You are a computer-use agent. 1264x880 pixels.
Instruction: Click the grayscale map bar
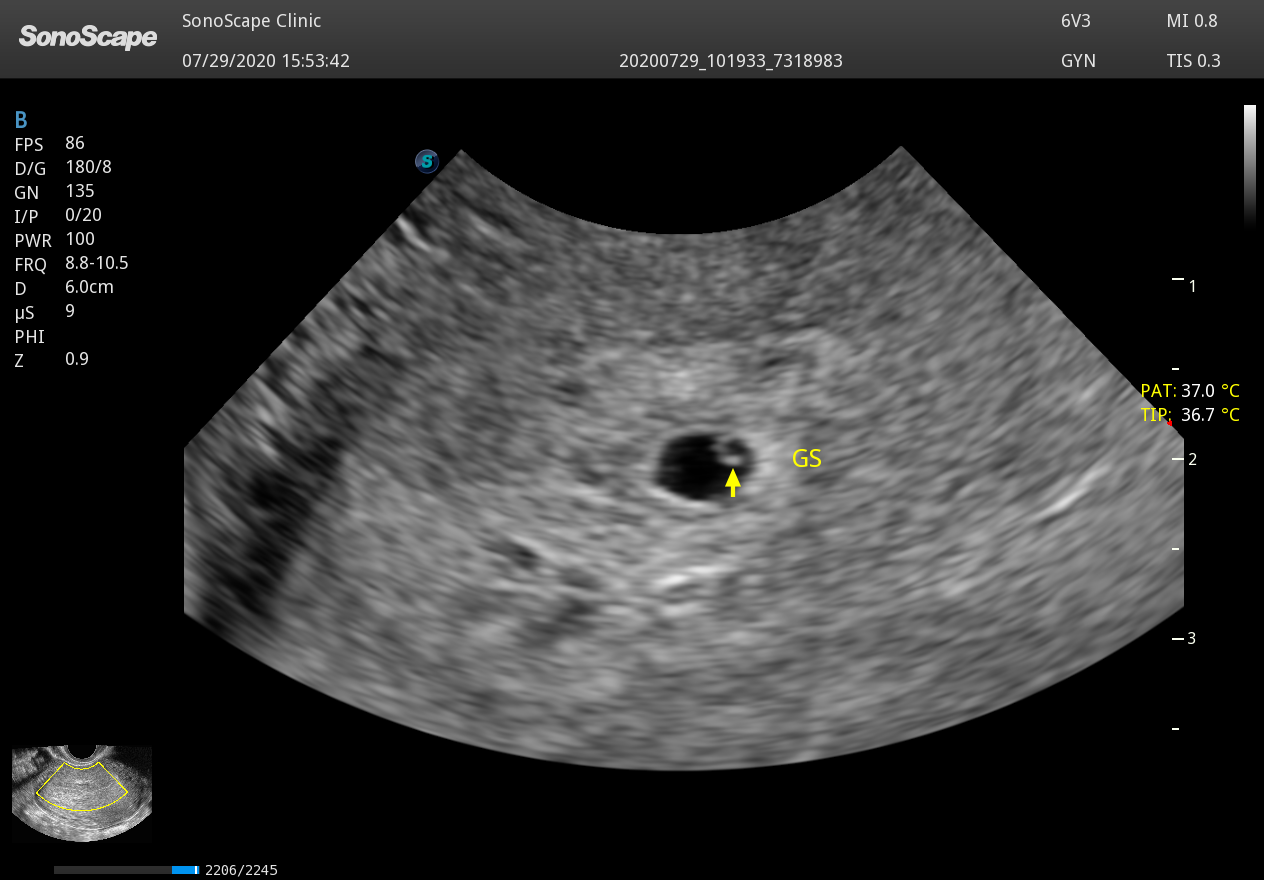pos(1249,166)
